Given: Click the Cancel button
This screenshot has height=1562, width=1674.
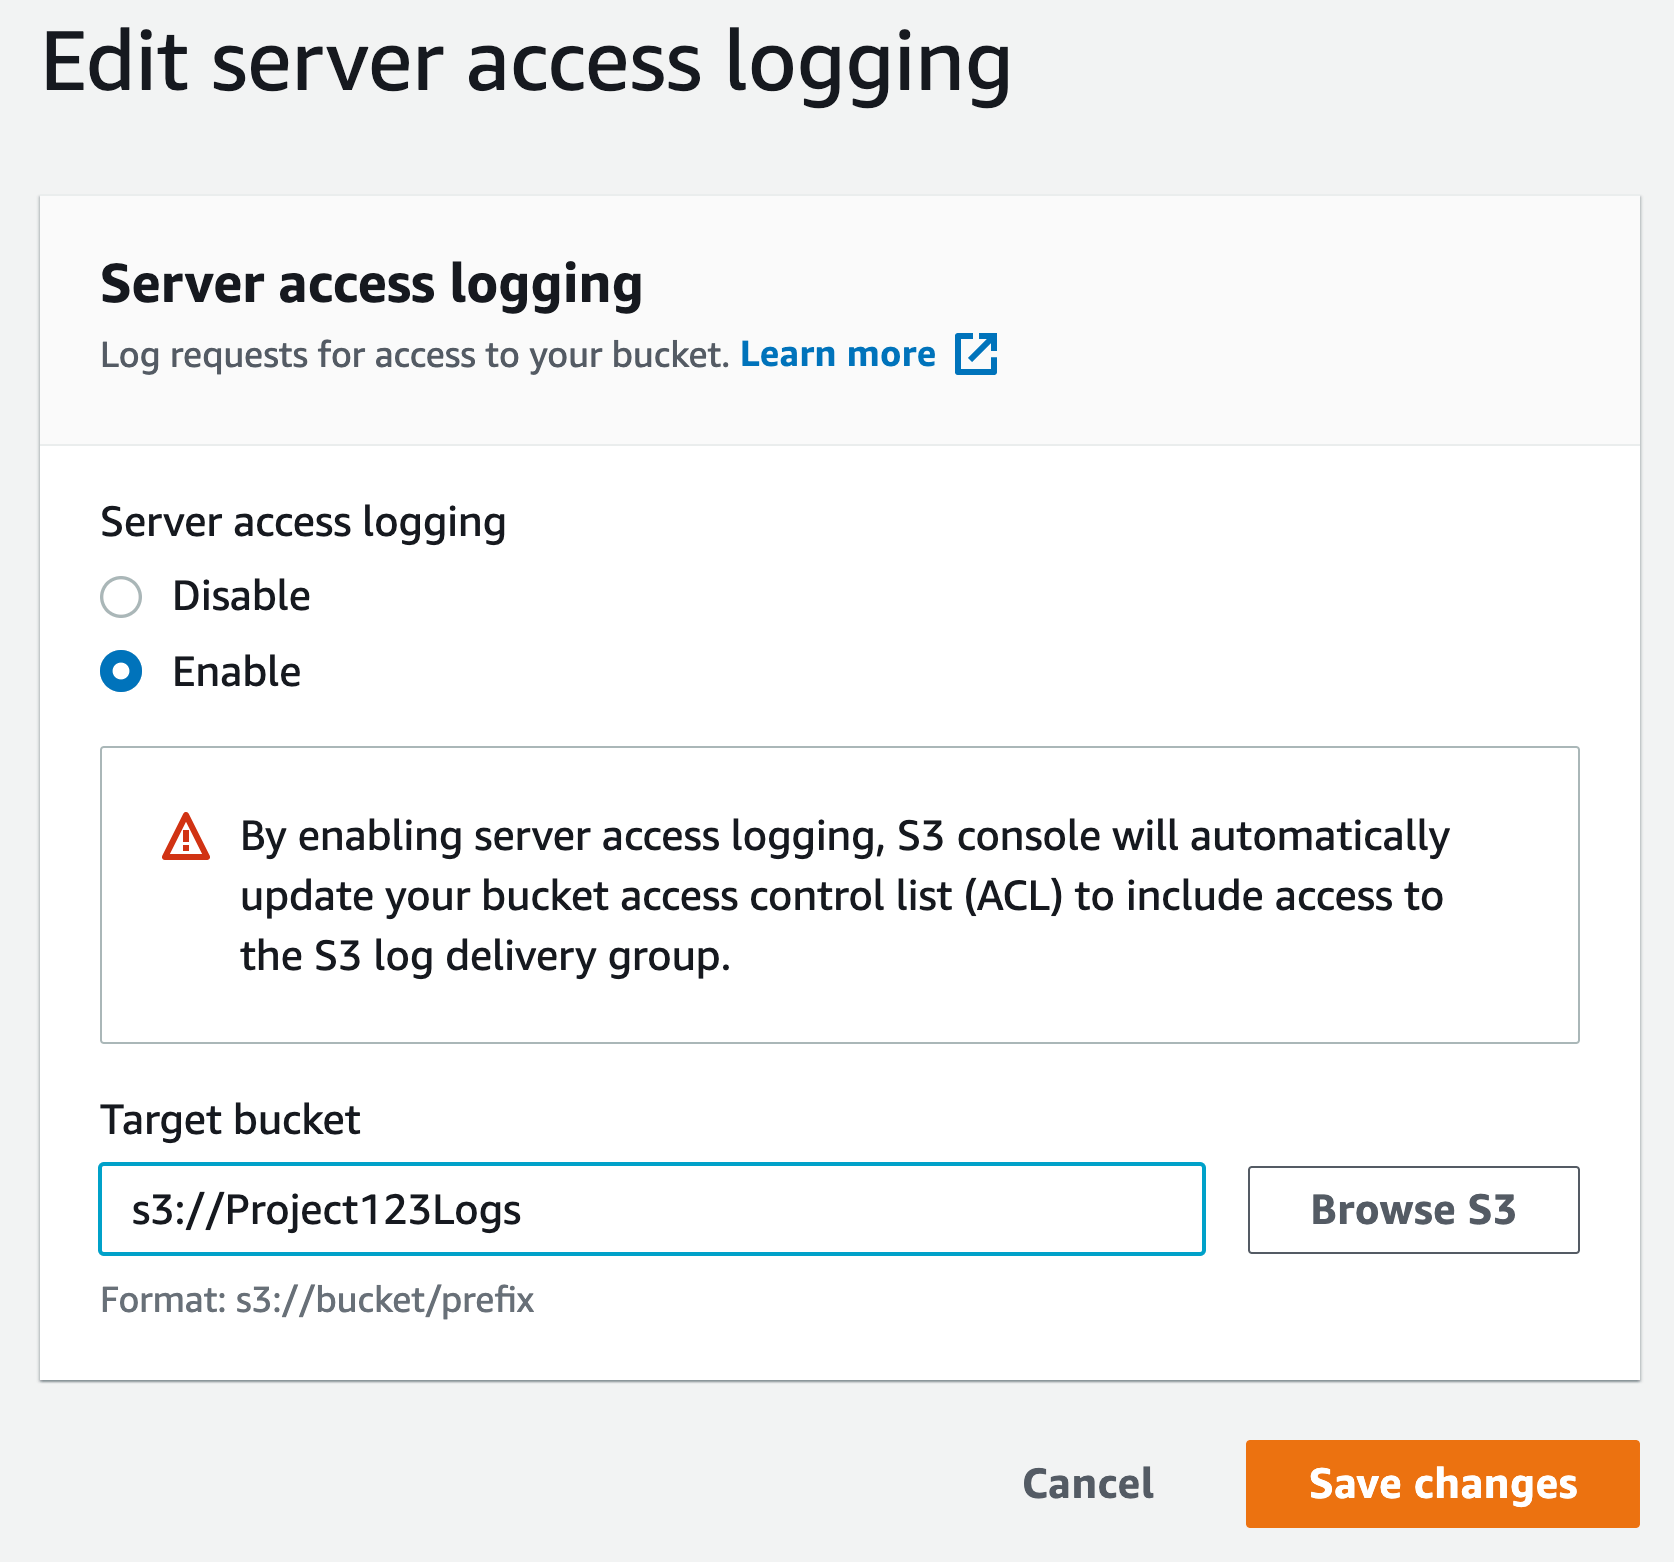Looking at the screenshot, I should (1086, 1484).
